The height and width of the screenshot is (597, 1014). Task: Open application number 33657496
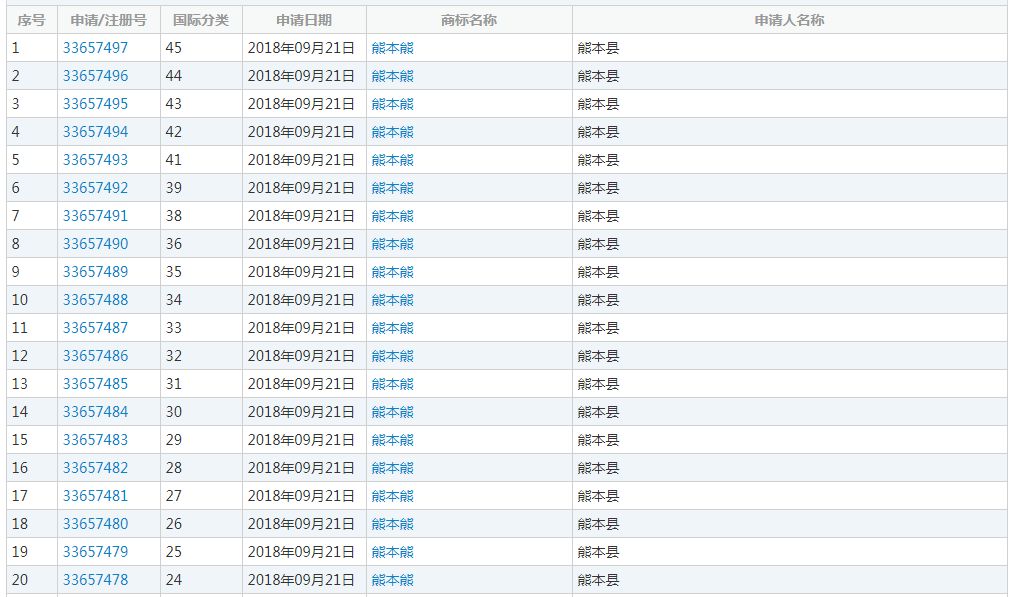click(x=95, y=76)
